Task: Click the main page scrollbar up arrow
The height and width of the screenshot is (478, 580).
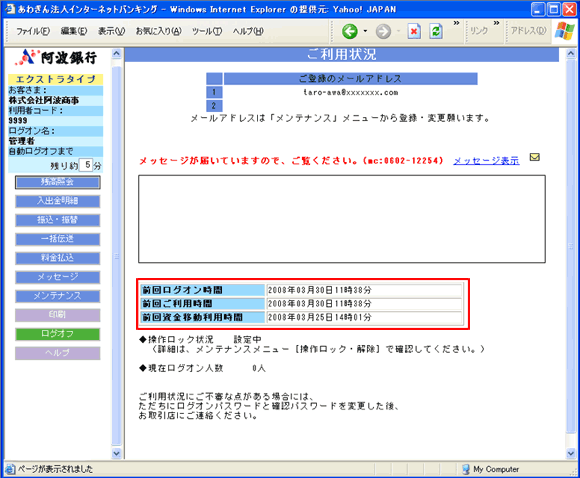Action: coord(571,54)
